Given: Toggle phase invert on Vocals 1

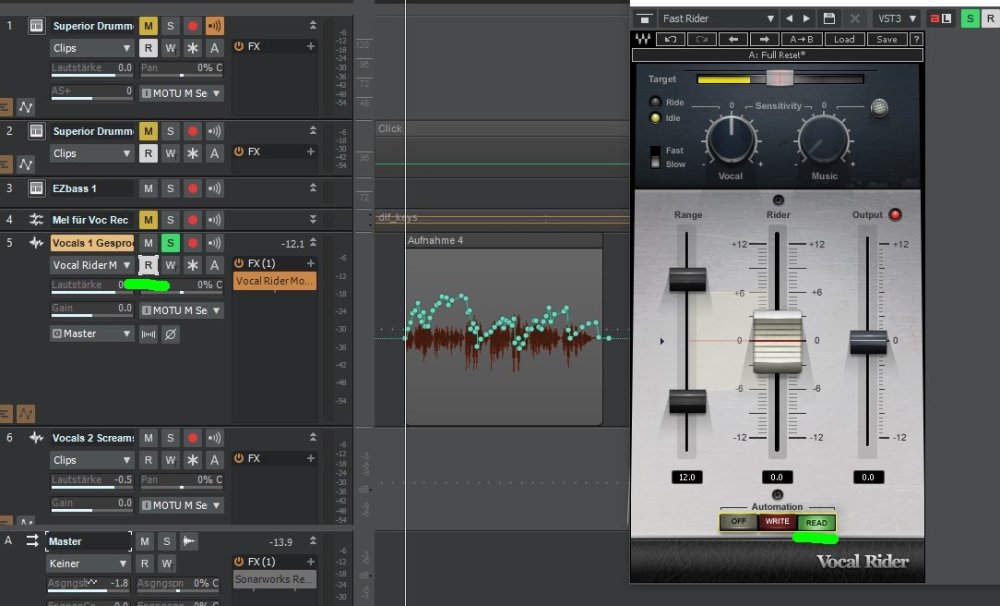Looking at the screenshot, I should pyautogui.click(x=170, y=334).
